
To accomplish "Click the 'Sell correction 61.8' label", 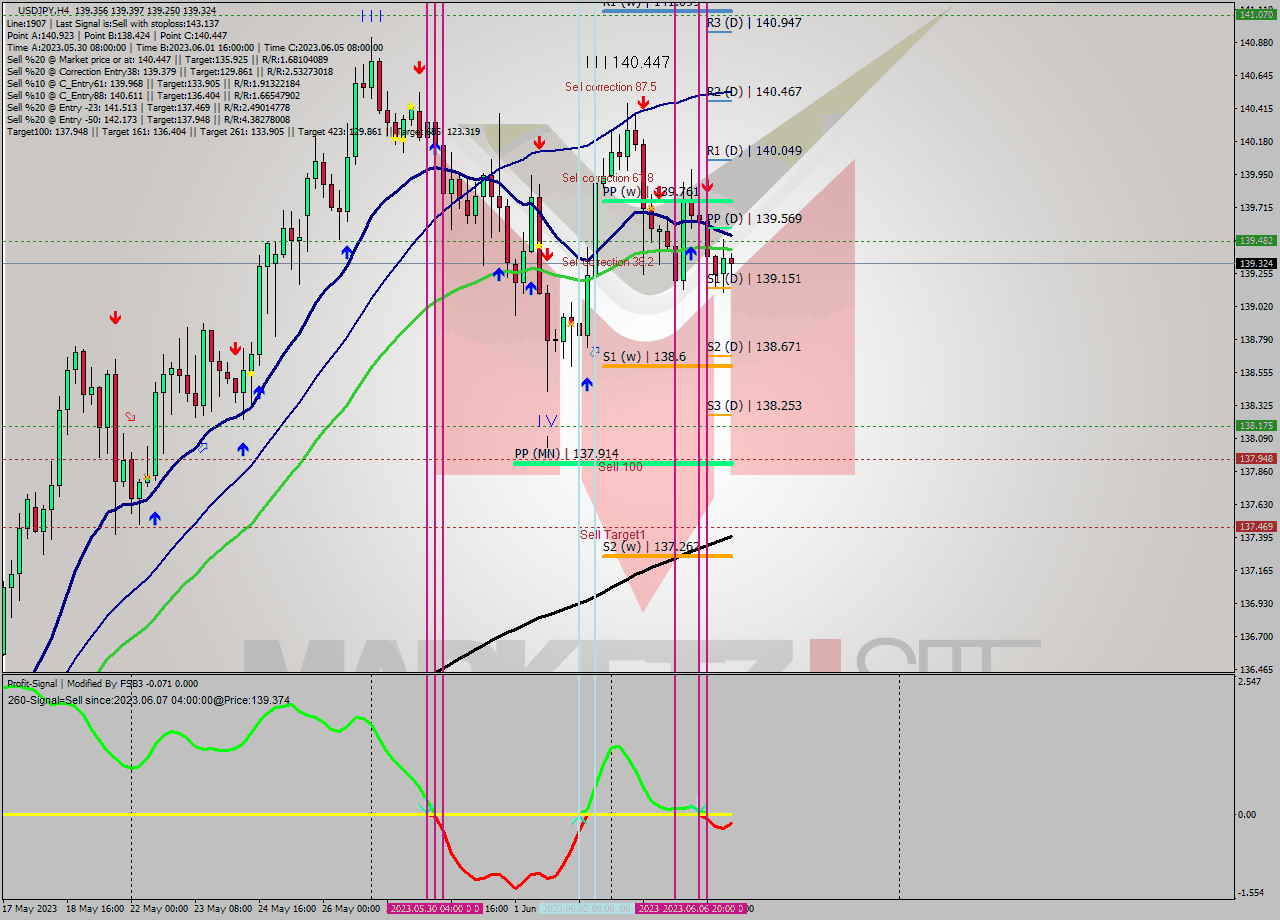I will [607, 178].
